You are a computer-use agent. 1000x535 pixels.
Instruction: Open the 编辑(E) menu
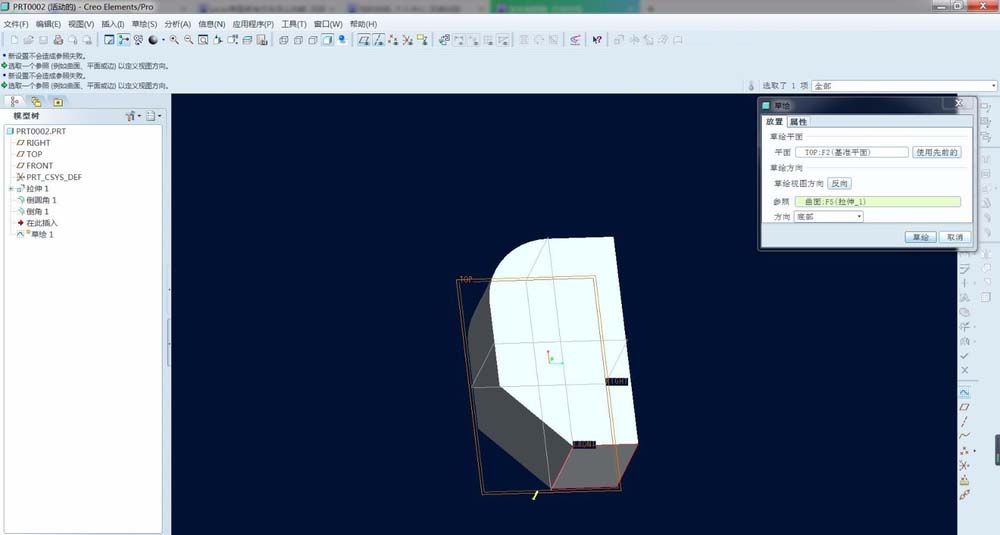[48, 24]
